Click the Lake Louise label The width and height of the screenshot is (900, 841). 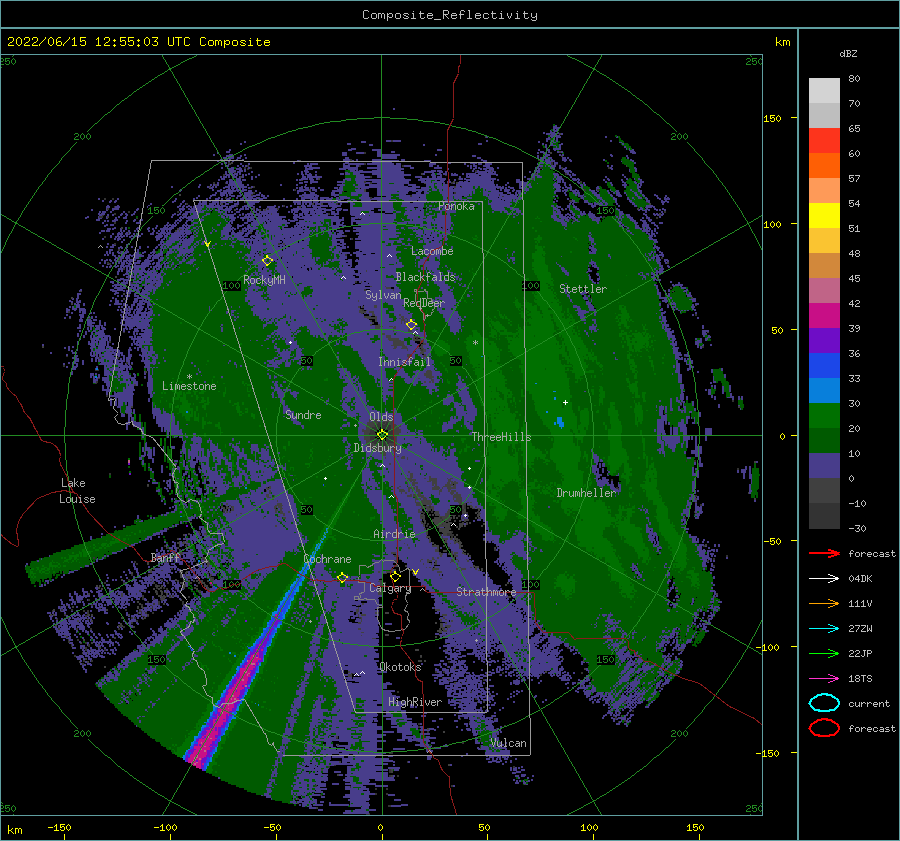coord(77,491)
